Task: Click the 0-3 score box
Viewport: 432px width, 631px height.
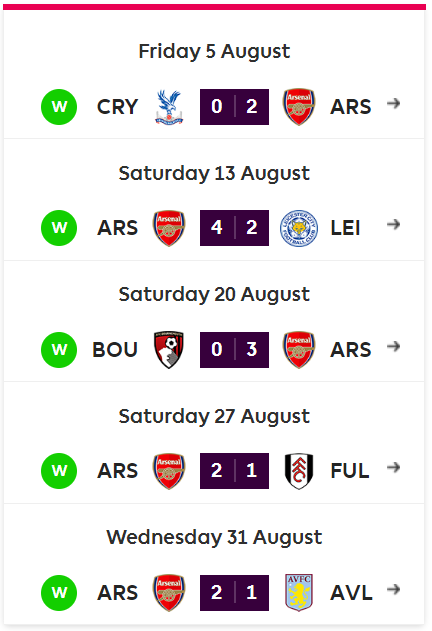Action: coord(234,350)
